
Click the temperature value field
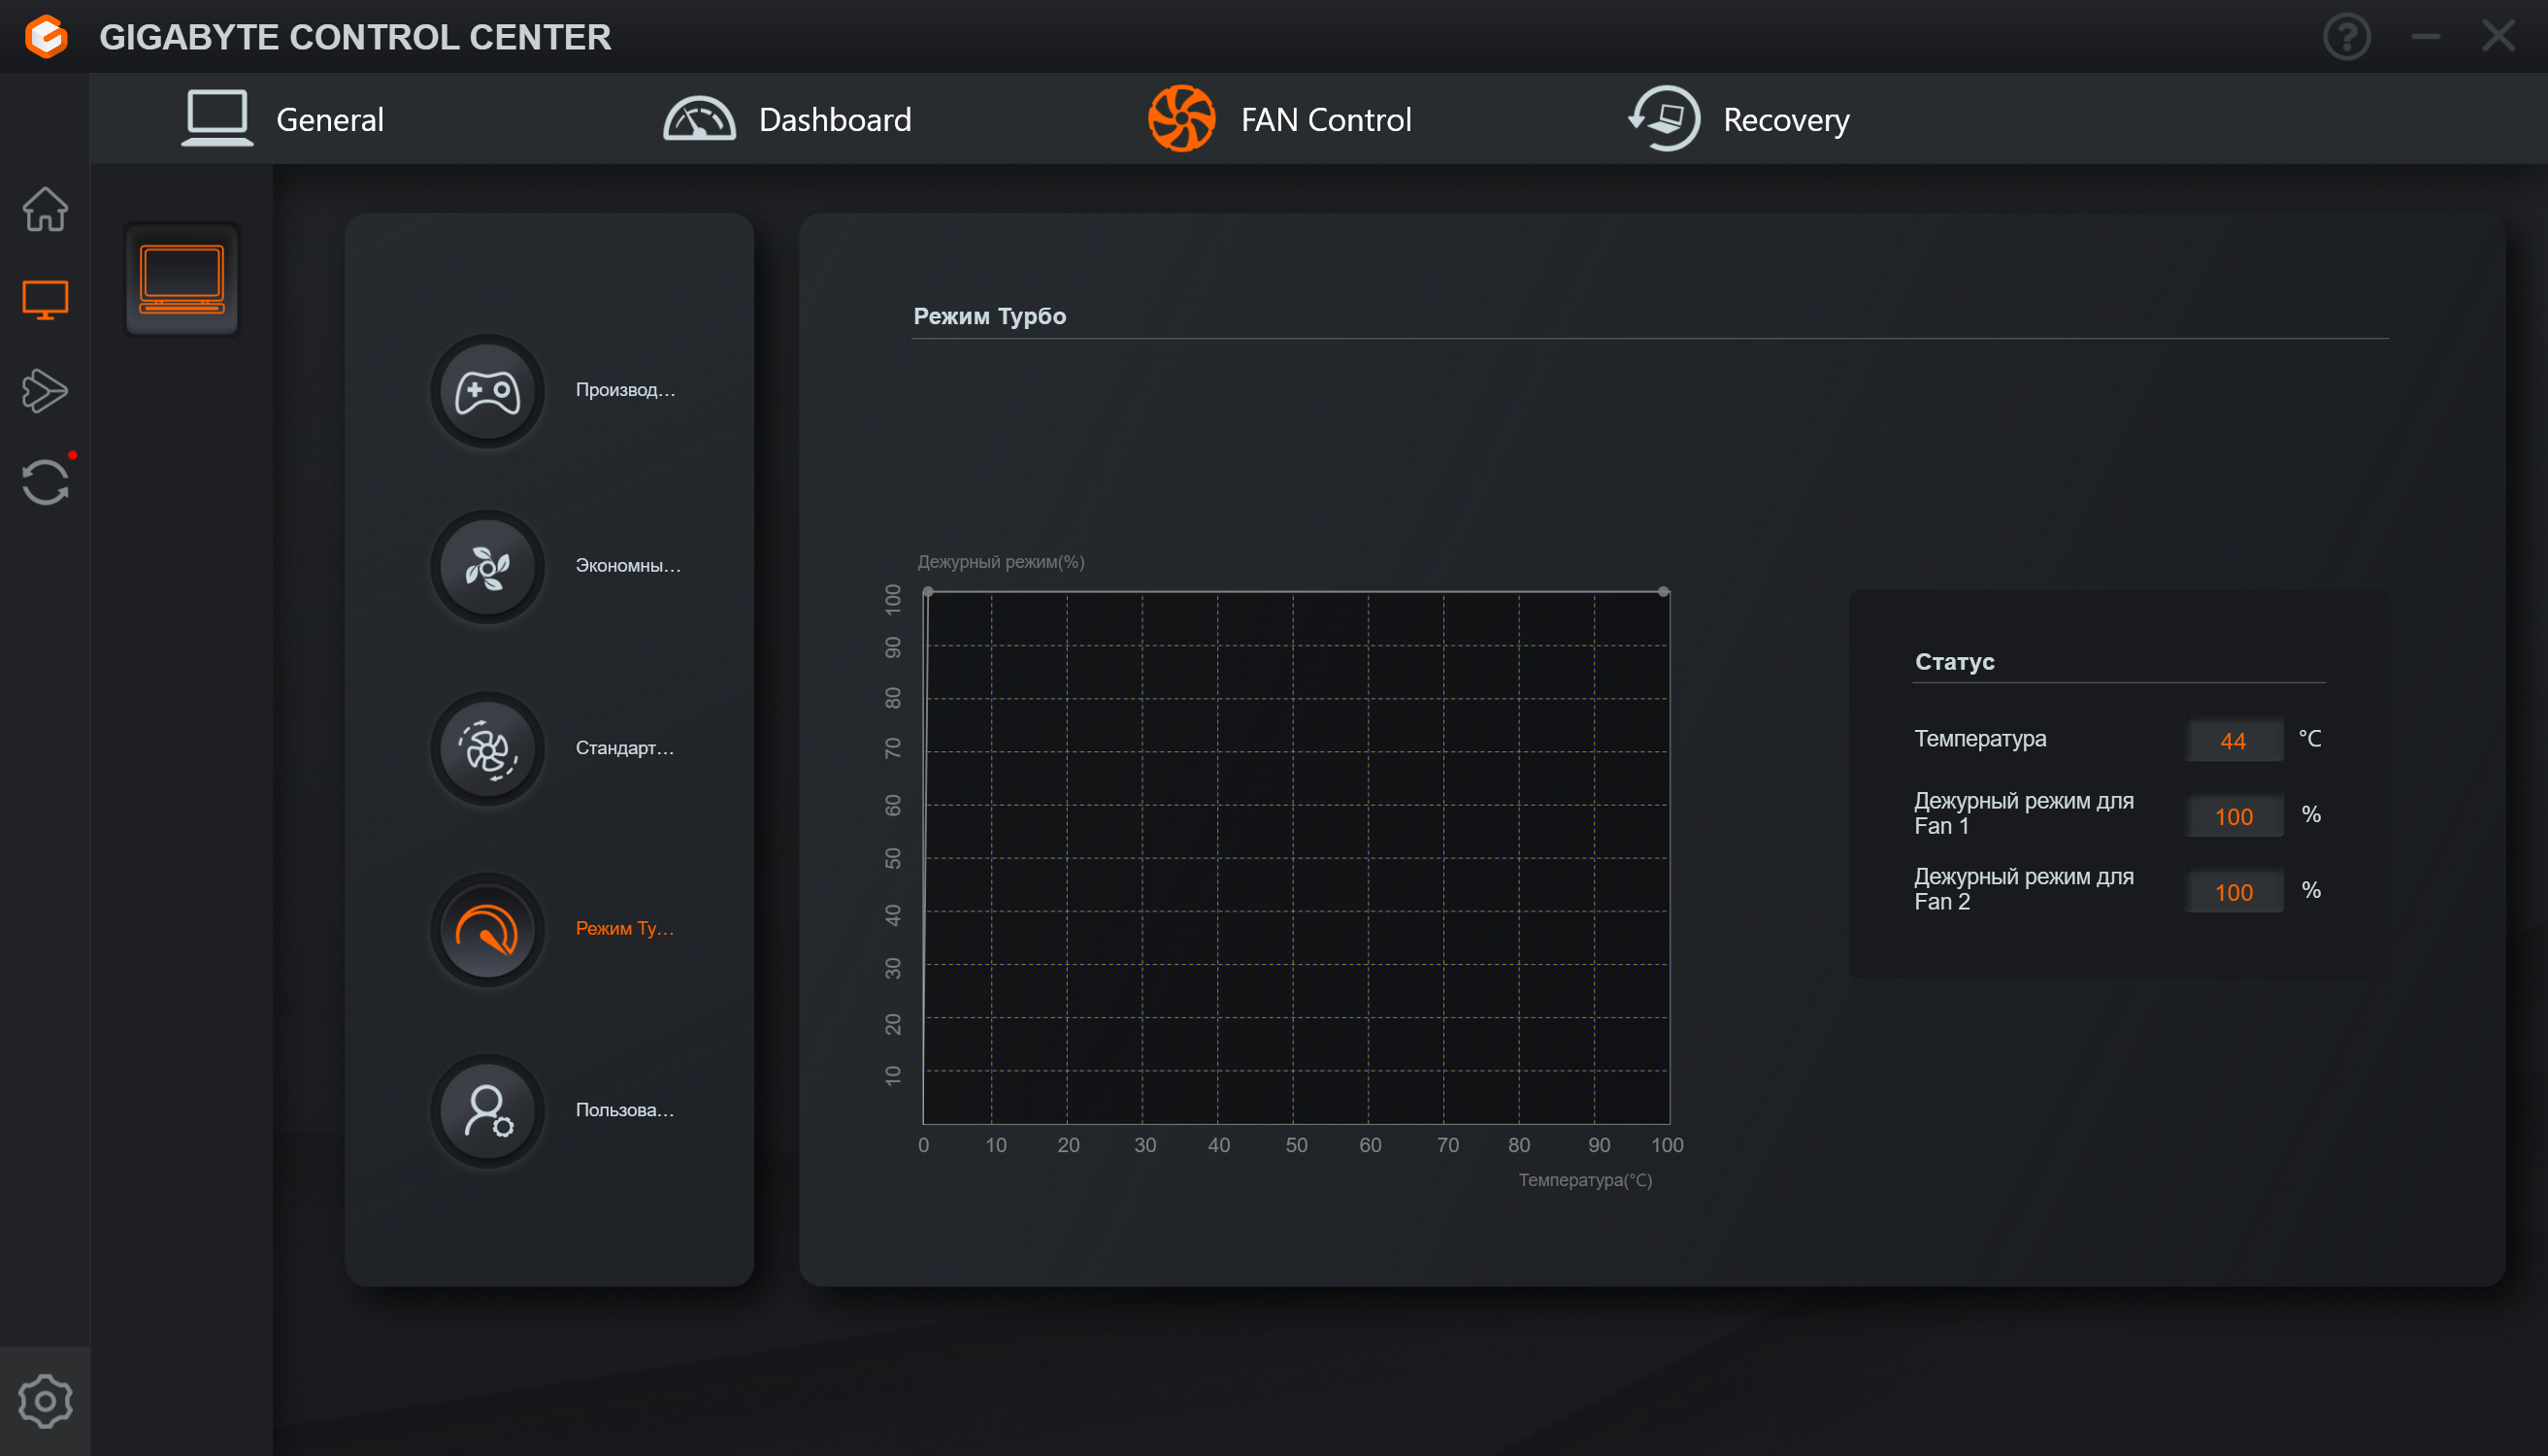2233,740
